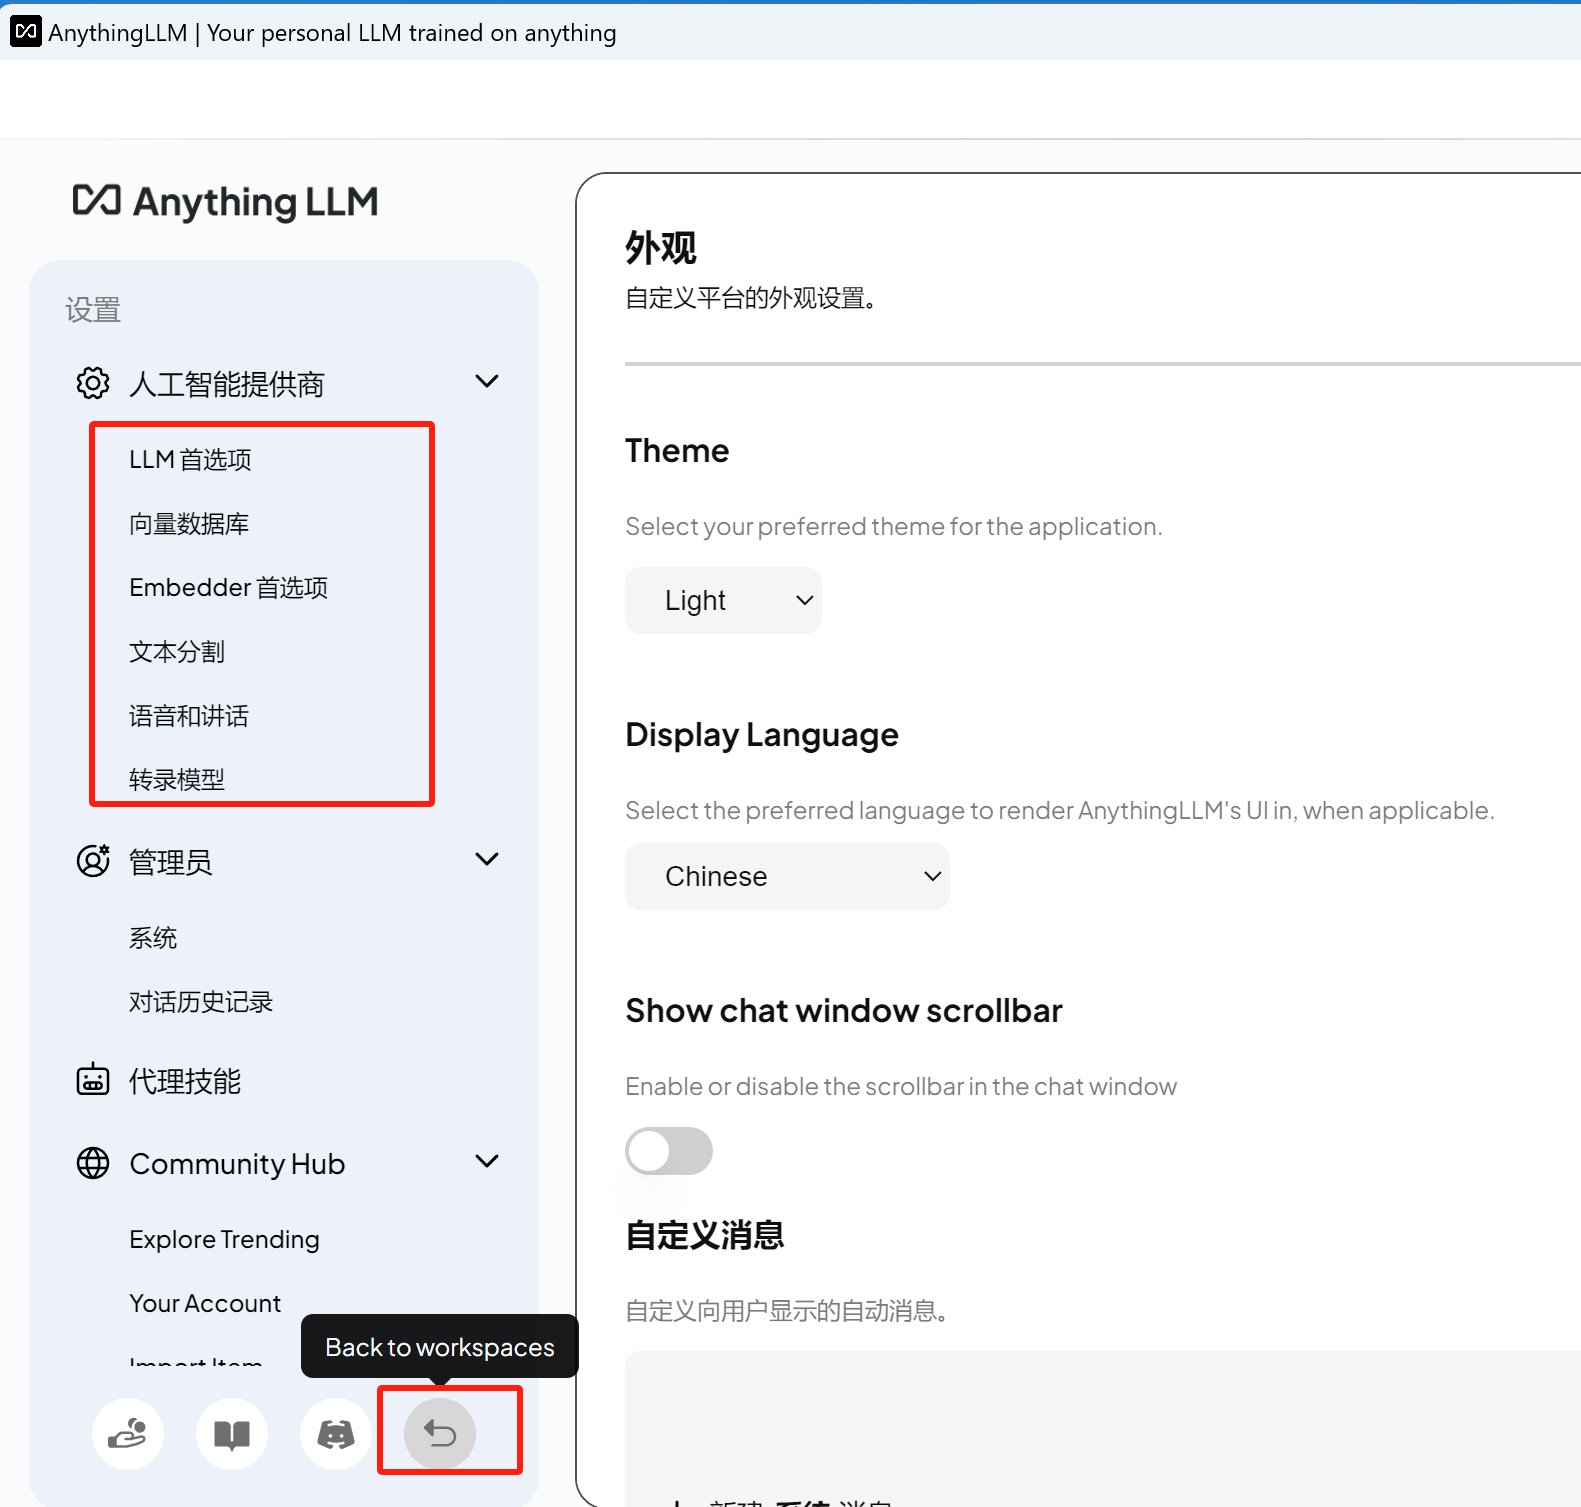
Task: Open the 代理技能 page
Action: pyautogui.click(x=185, y=1081)
